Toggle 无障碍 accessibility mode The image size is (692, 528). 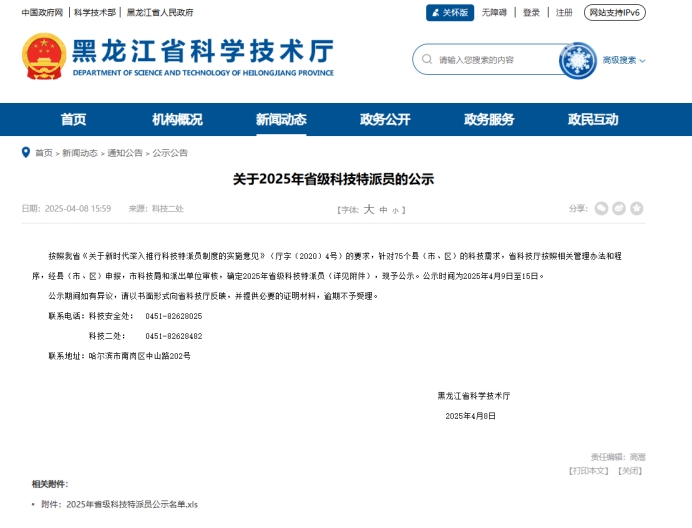click(x=494, y=13)
